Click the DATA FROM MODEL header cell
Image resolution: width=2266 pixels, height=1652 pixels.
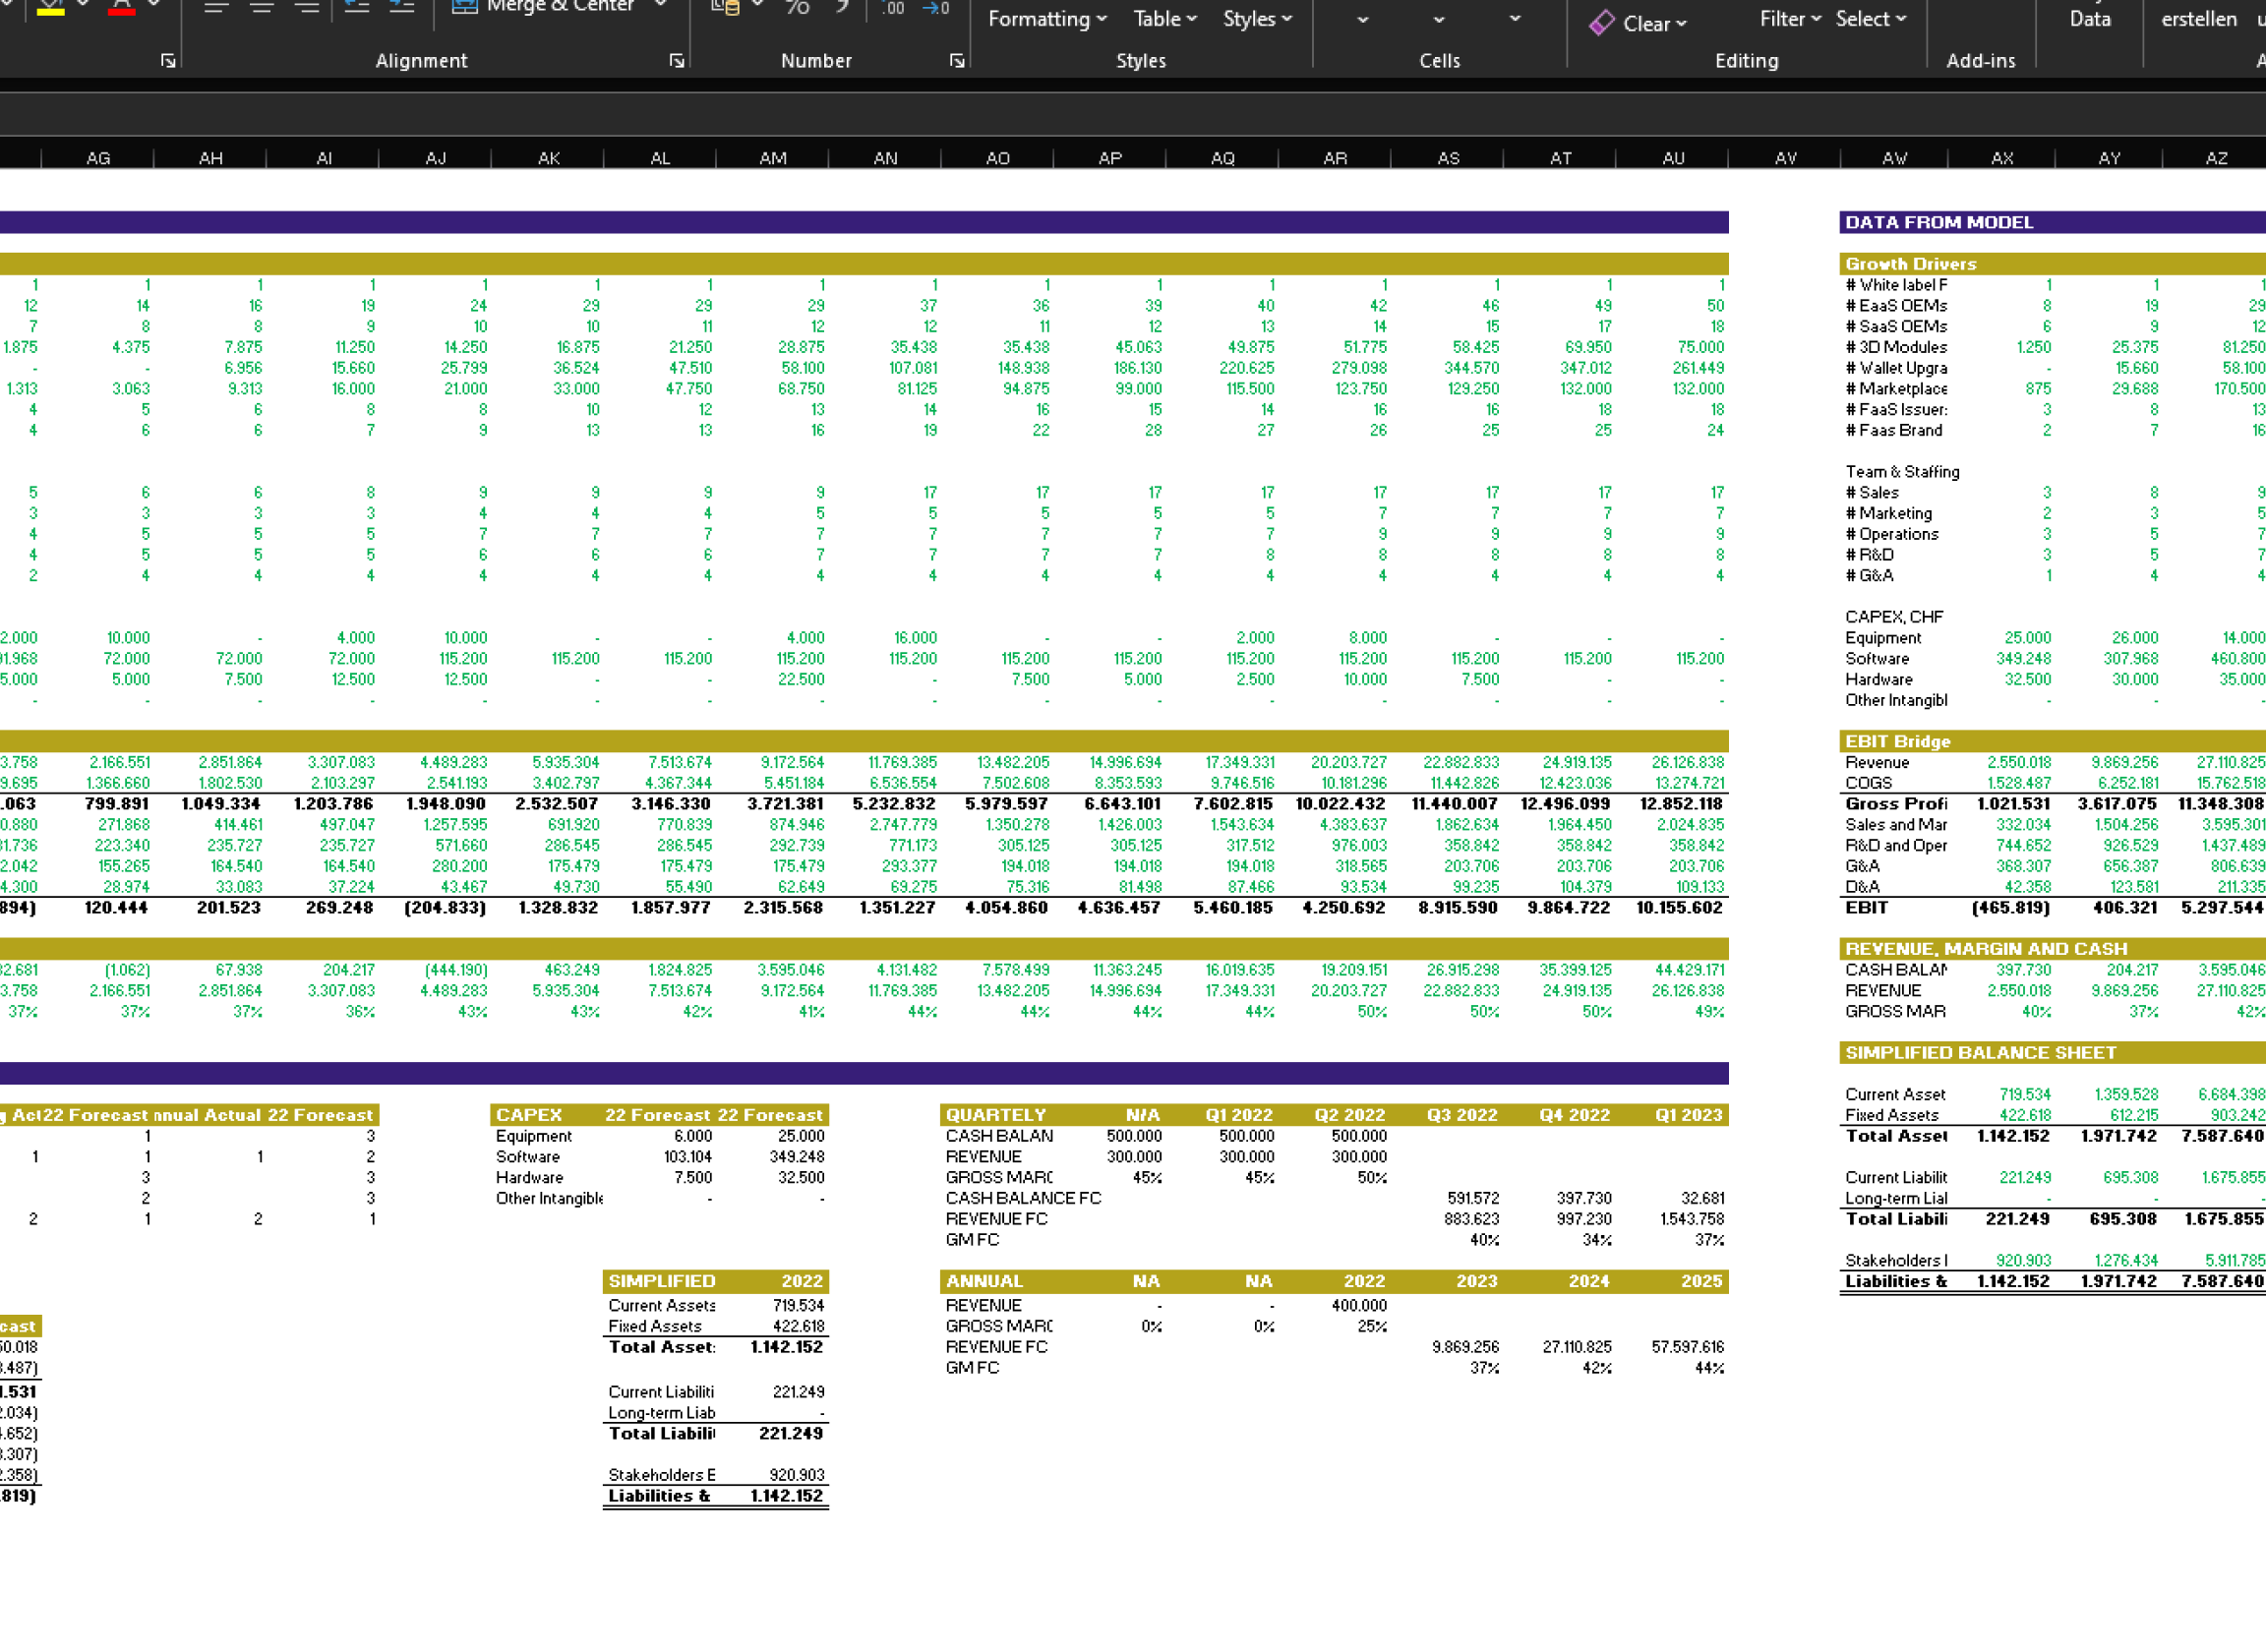pyautogui.click(x=2052, y=222)
